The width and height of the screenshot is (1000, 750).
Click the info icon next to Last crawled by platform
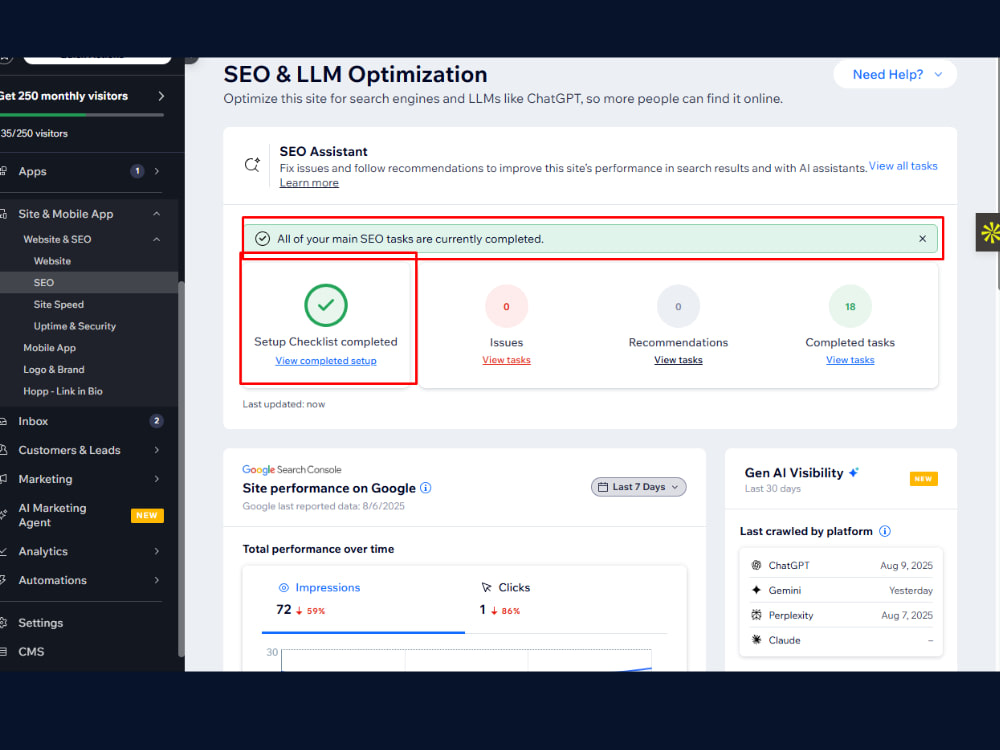(x=885, y=531)
